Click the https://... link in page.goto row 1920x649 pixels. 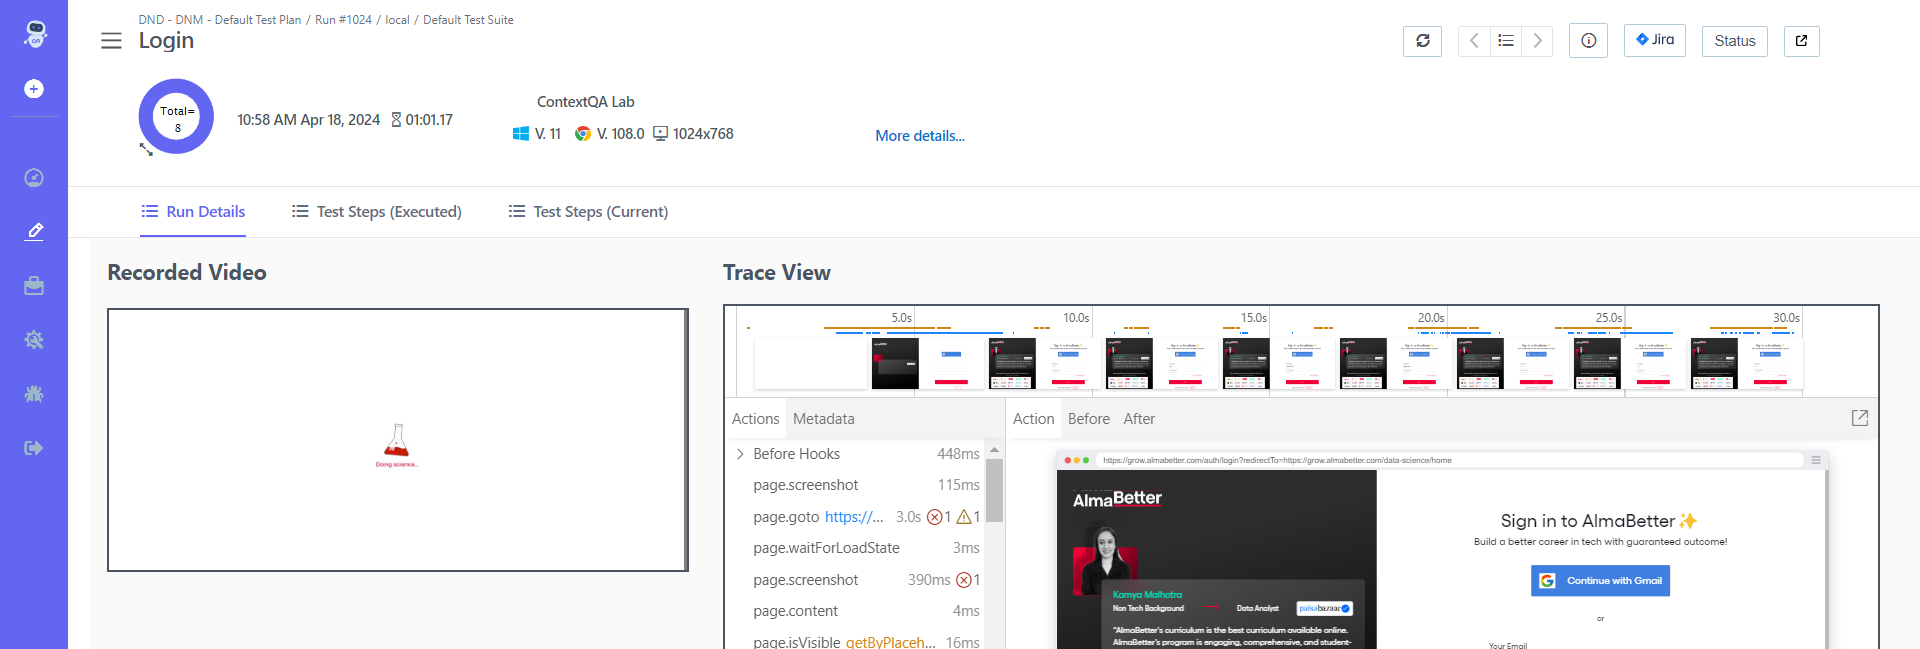pyautogui.click(x=854, y=517)
